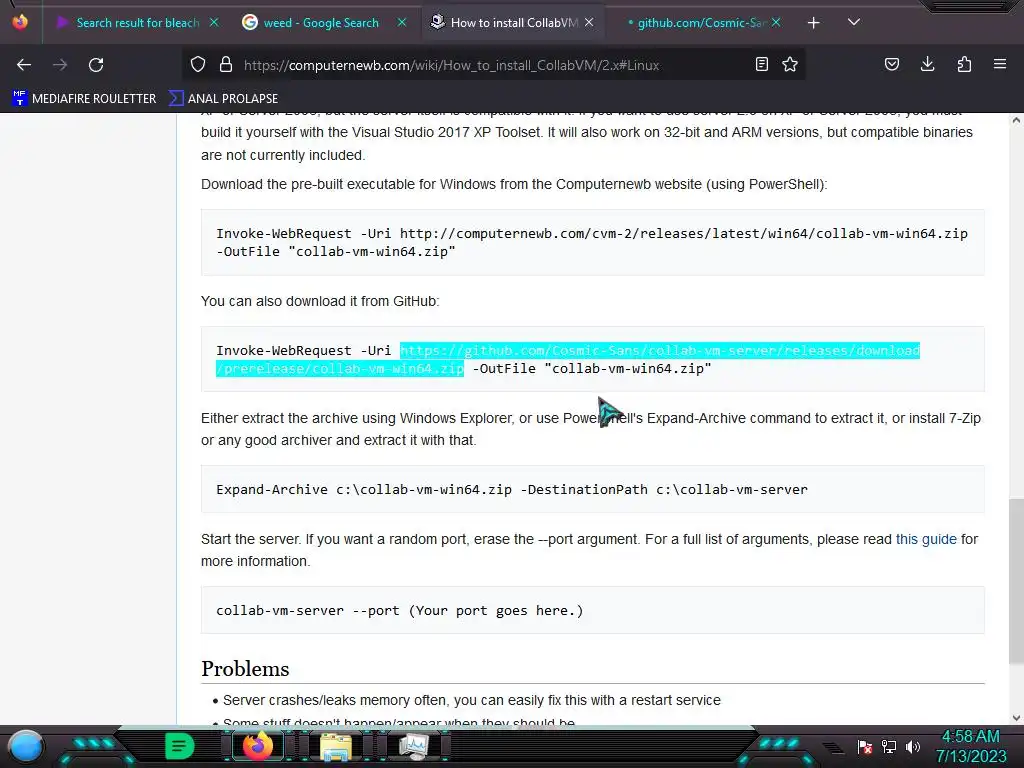Open the tracking protection shield icon

[198, 65]
